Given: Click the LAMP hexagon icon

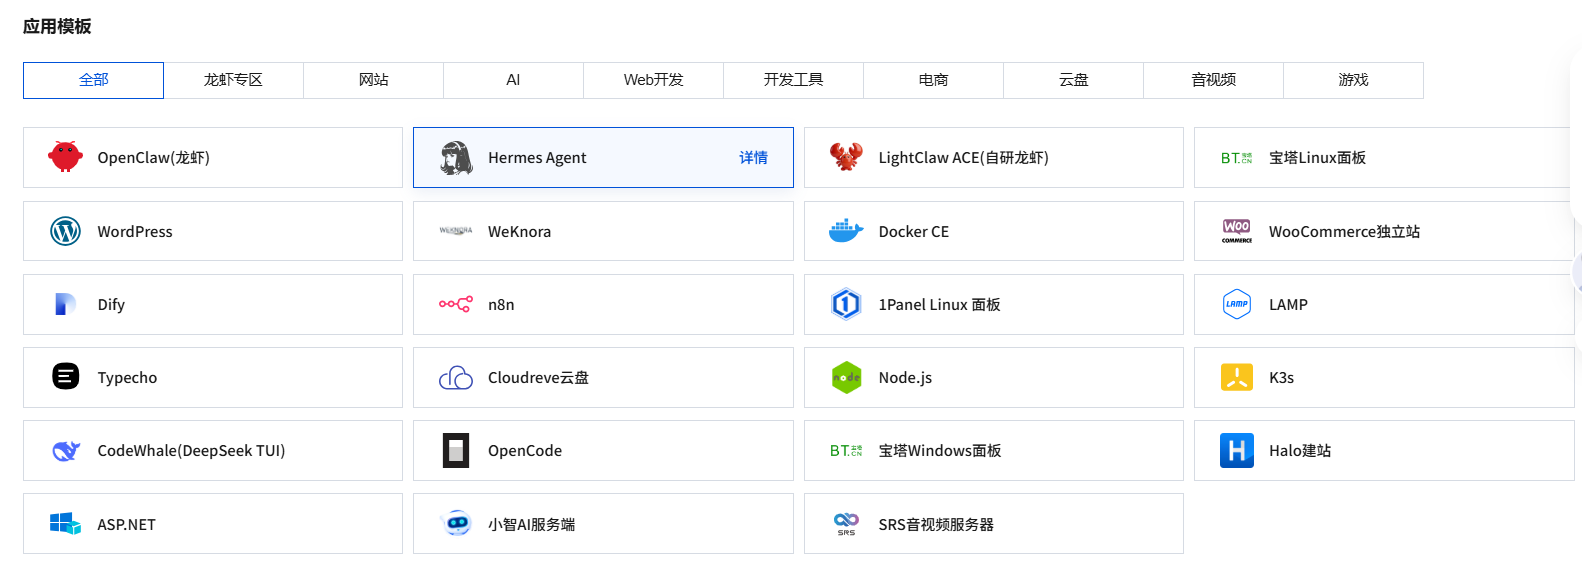Looking at the screenshot, I should point(1237,304).
